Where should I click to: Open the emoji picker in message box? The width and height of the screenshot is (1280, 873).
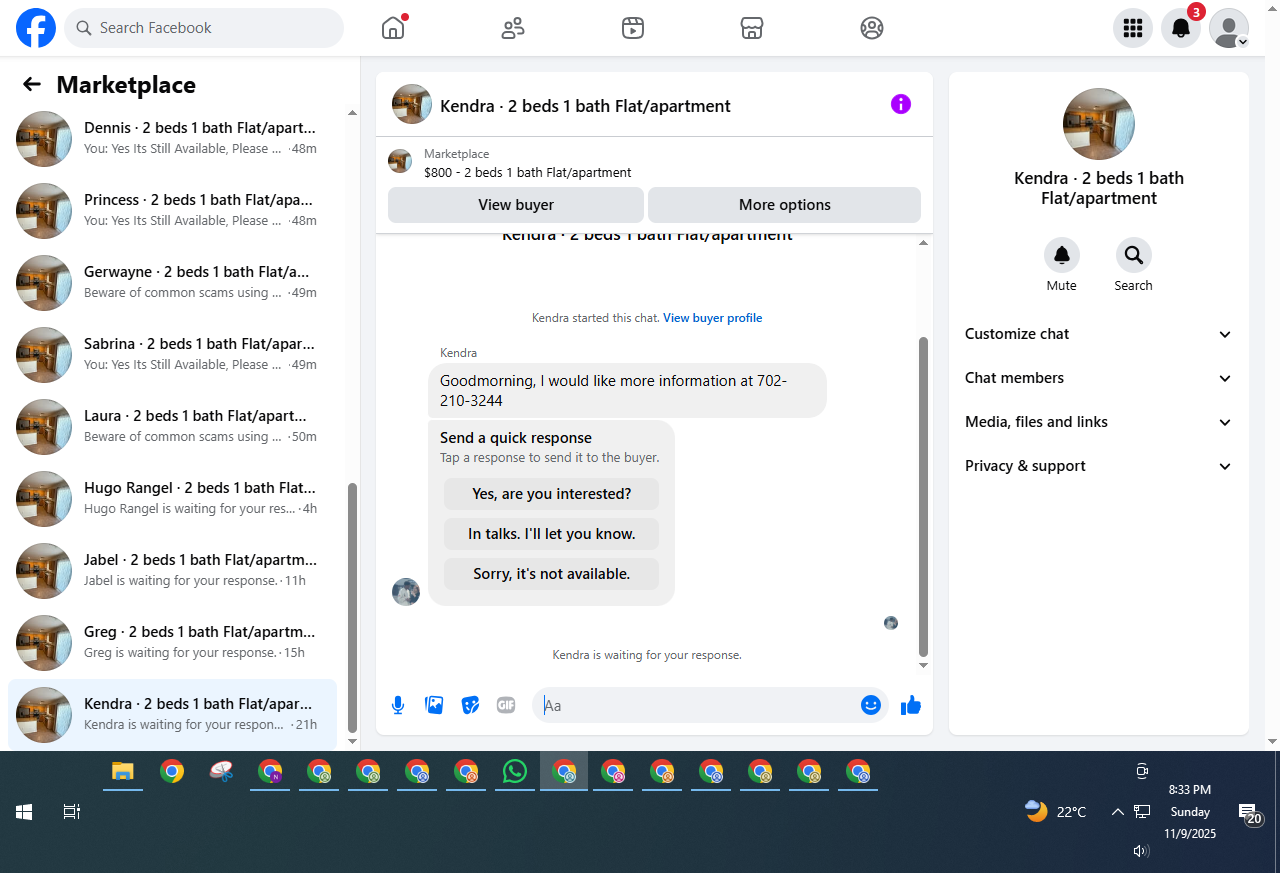871,705
